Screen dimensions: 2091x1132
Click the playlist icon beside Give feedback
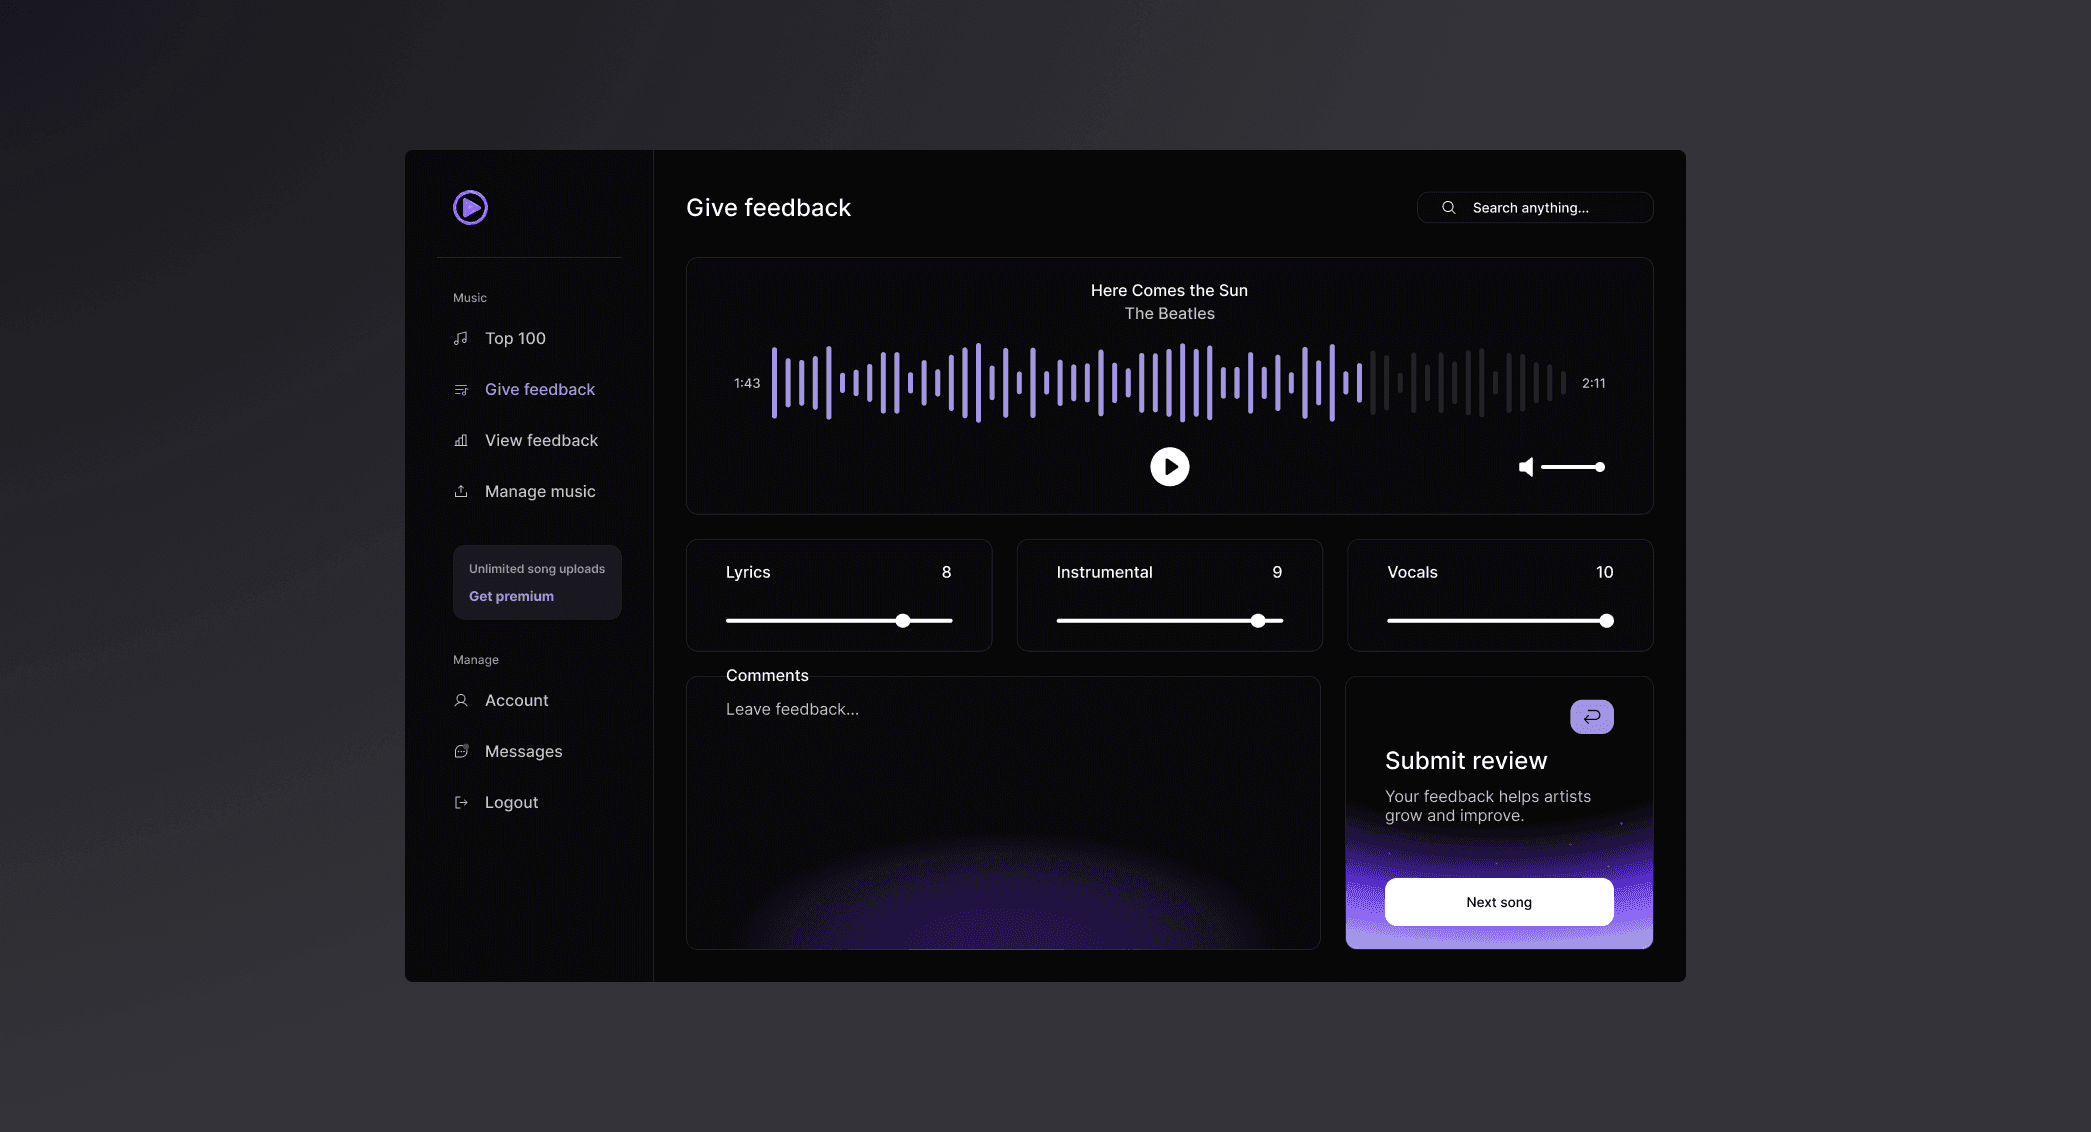[461, 389]
